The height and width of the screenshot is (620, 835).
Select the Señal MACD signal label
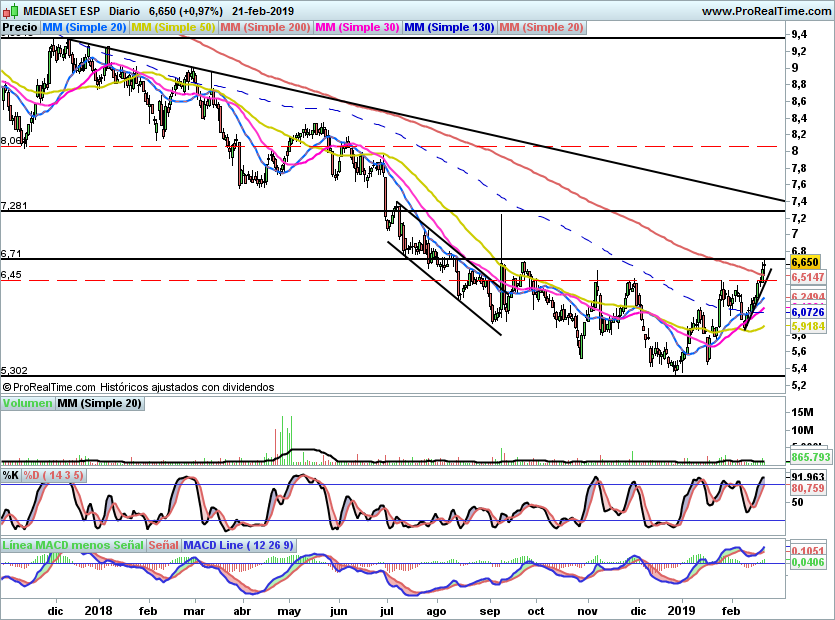163,545
